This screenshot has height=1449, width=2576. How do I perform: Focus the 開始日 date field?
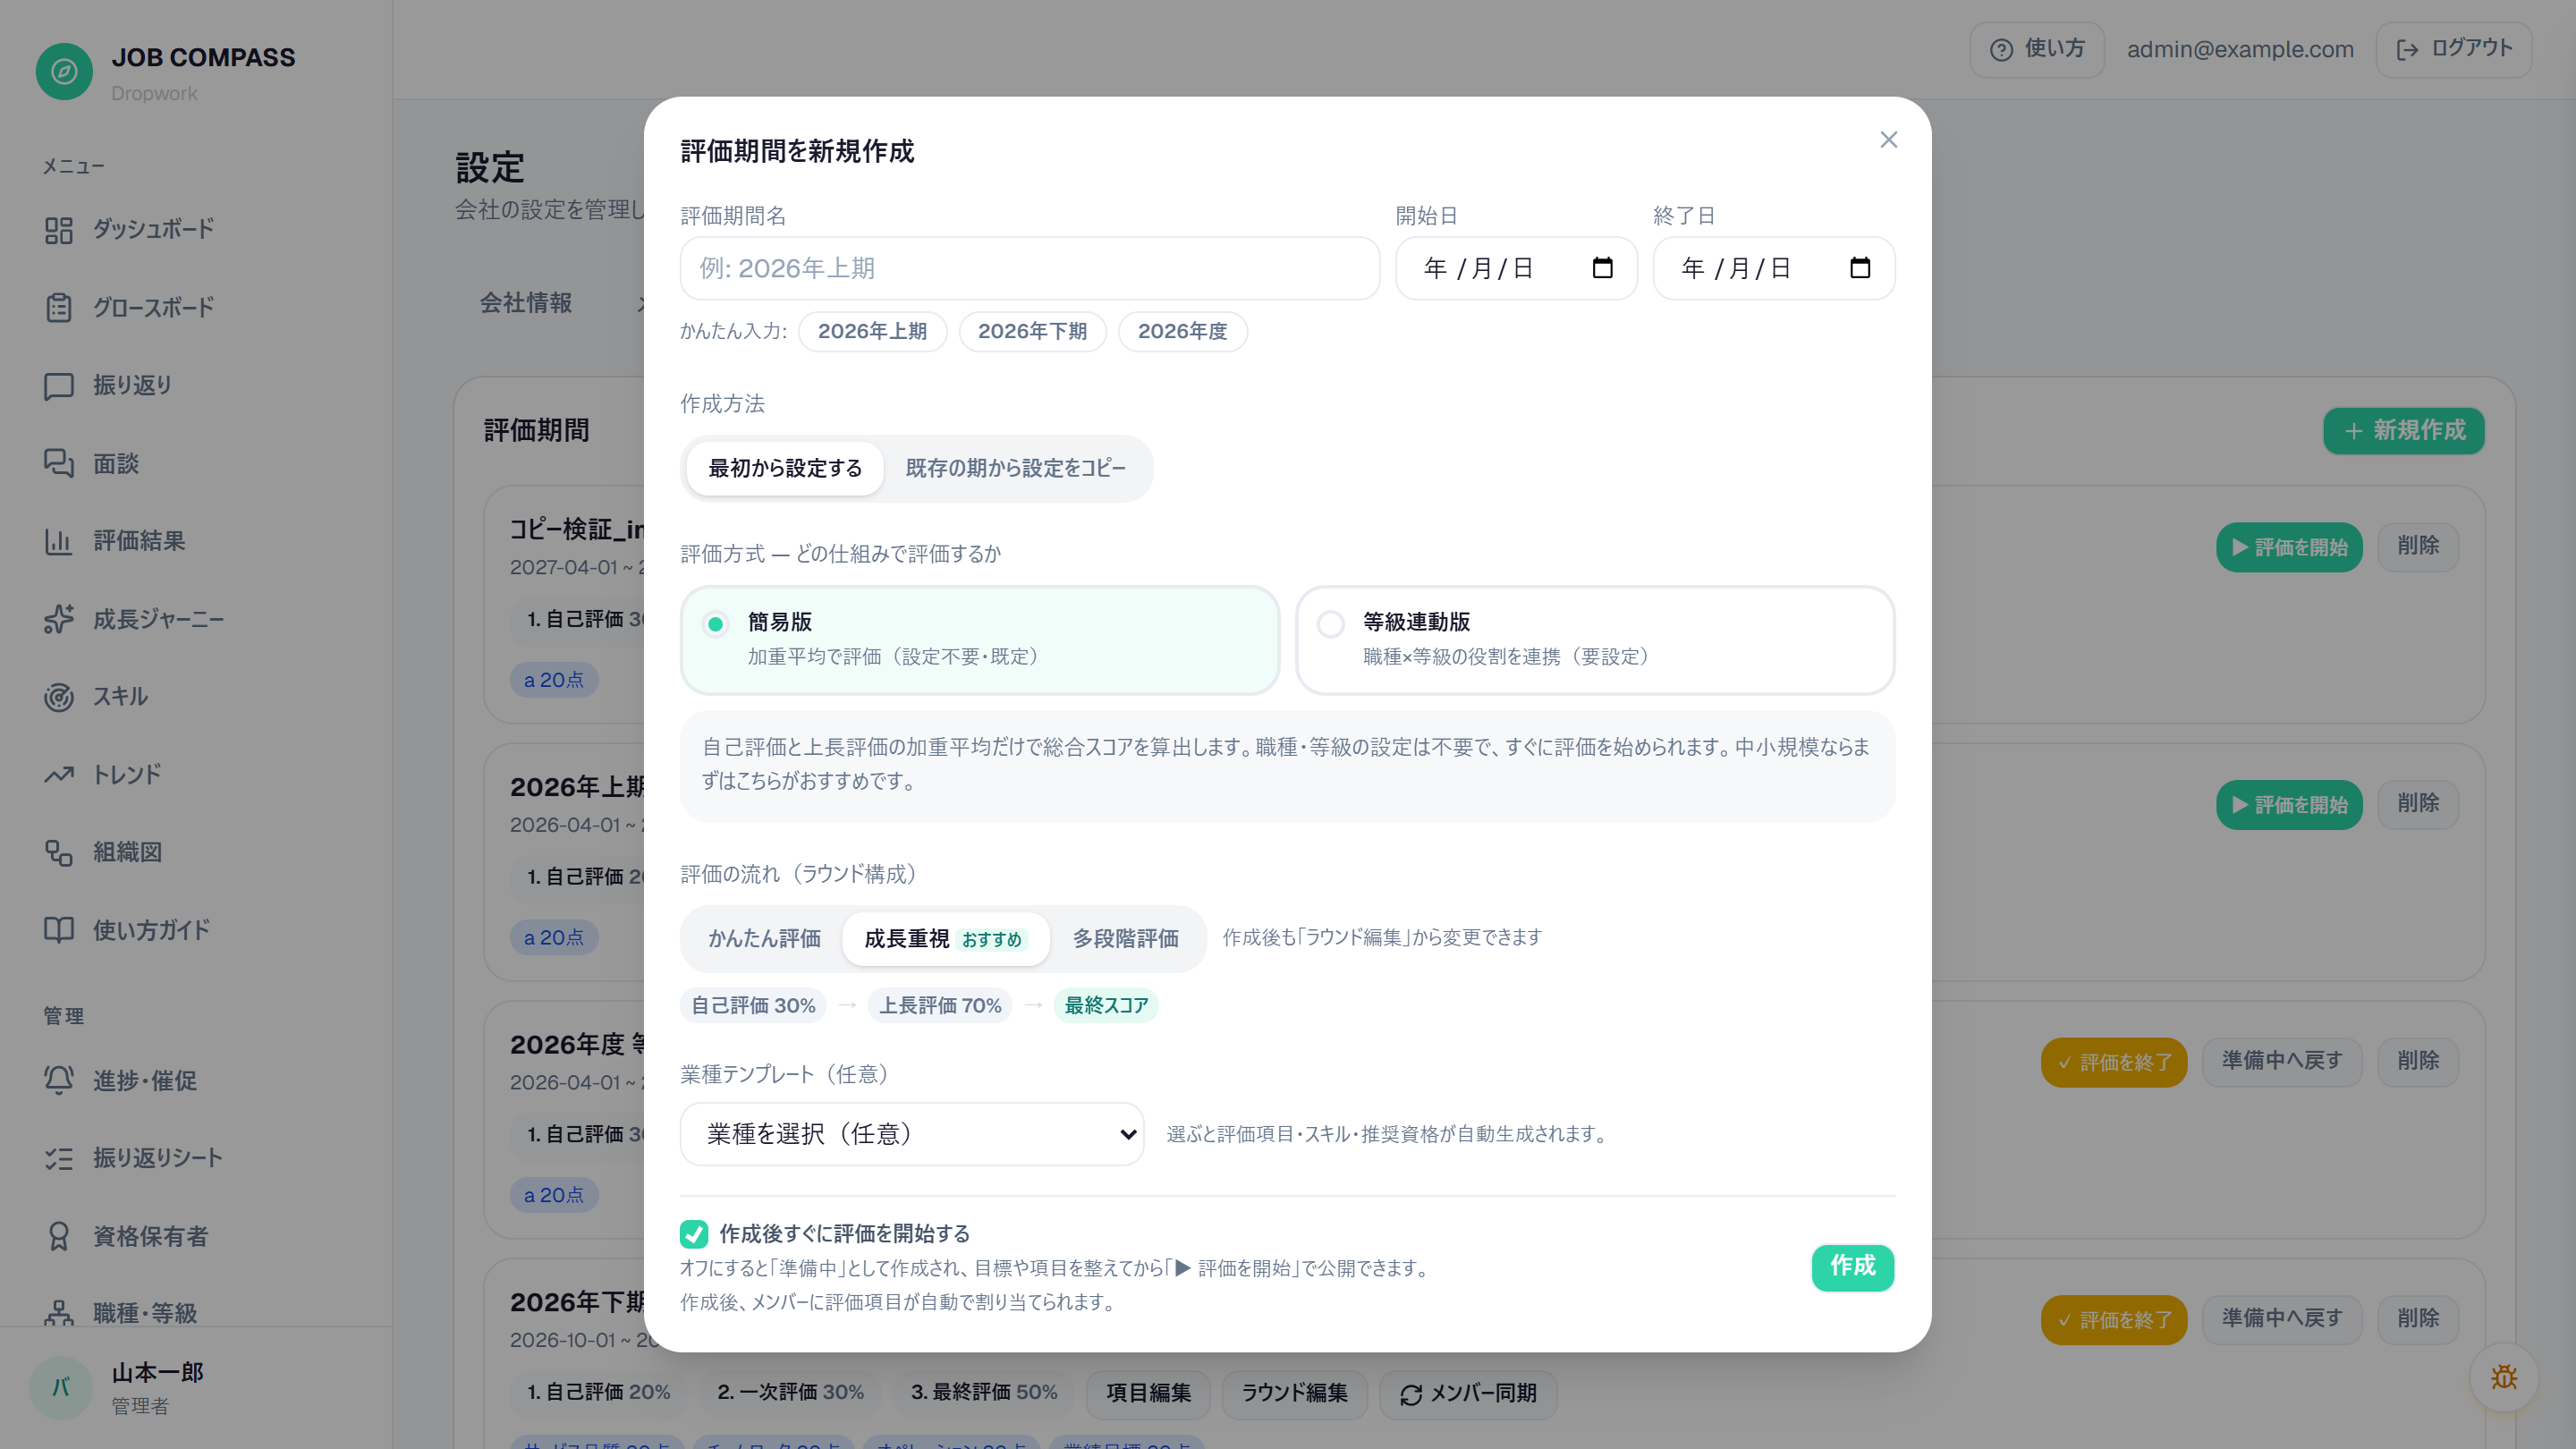1516,268
